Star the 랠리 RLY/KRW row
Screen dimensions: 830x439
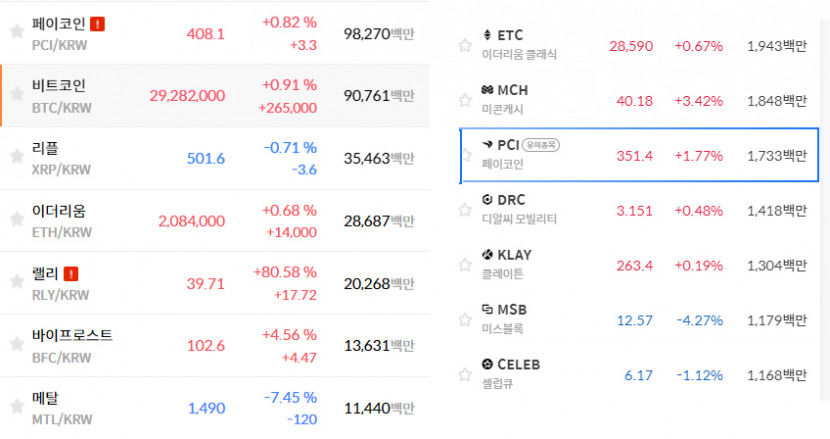coord(17,281)
